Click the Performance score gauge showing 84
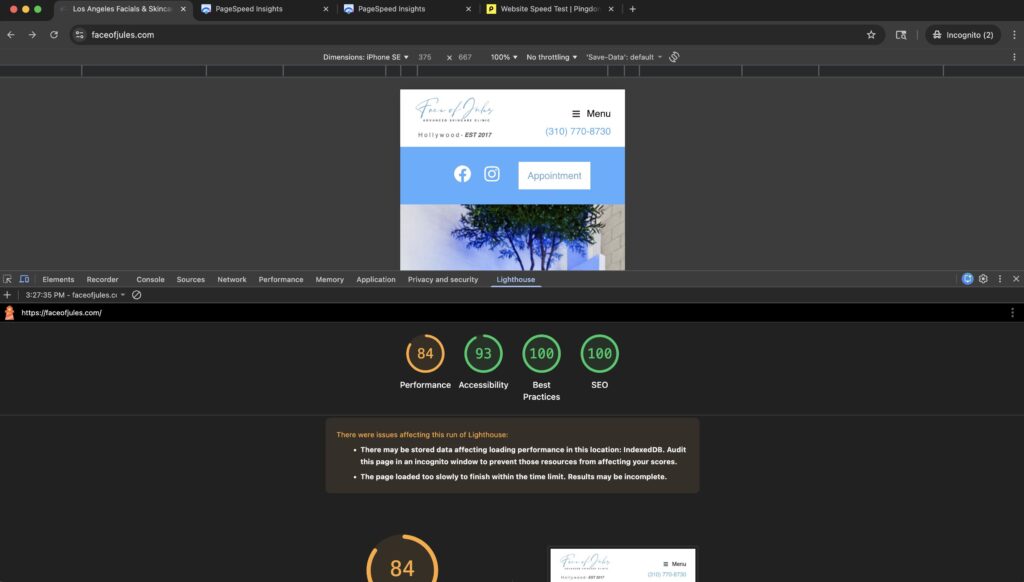The height and width of the screenshot is (582, 1024). tap(425, 354)
